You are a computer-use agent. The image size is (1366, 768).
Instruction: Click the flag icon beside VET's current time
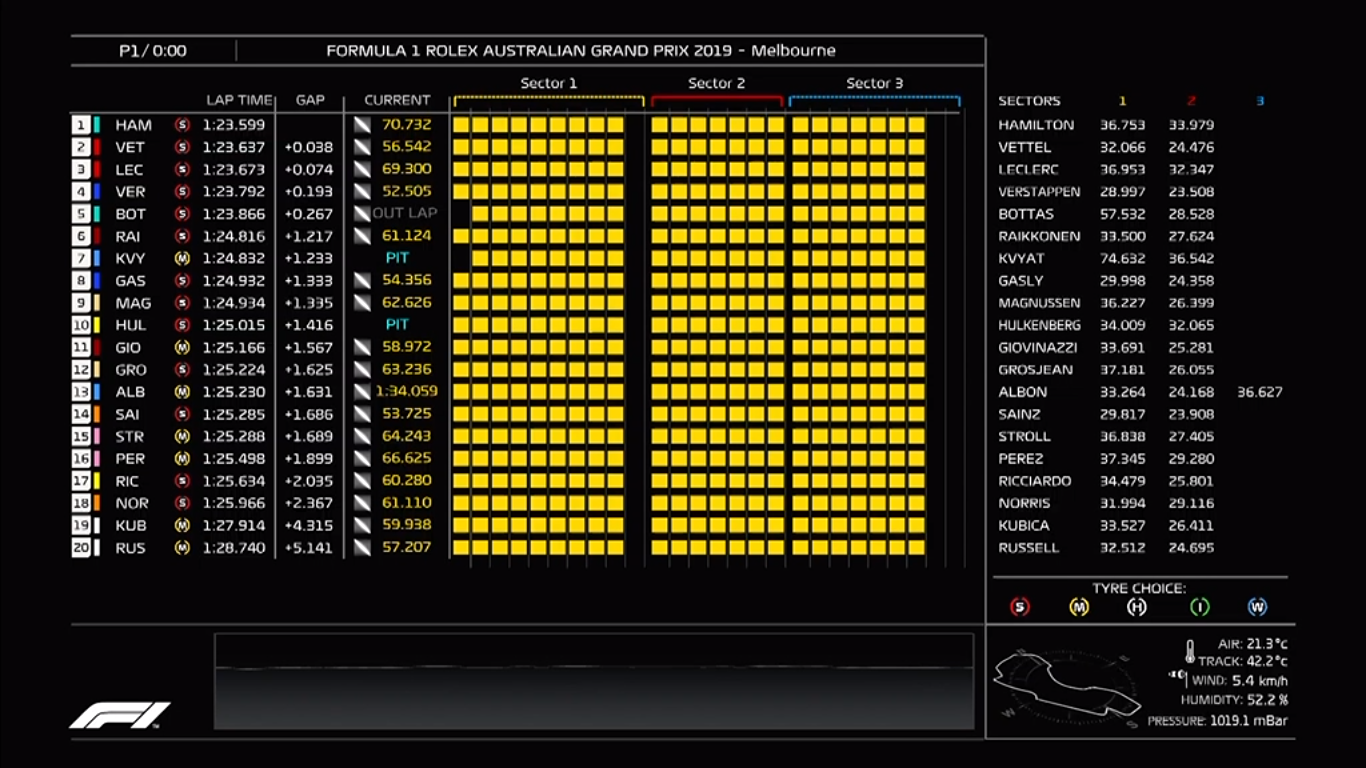[x=362, y=147]
